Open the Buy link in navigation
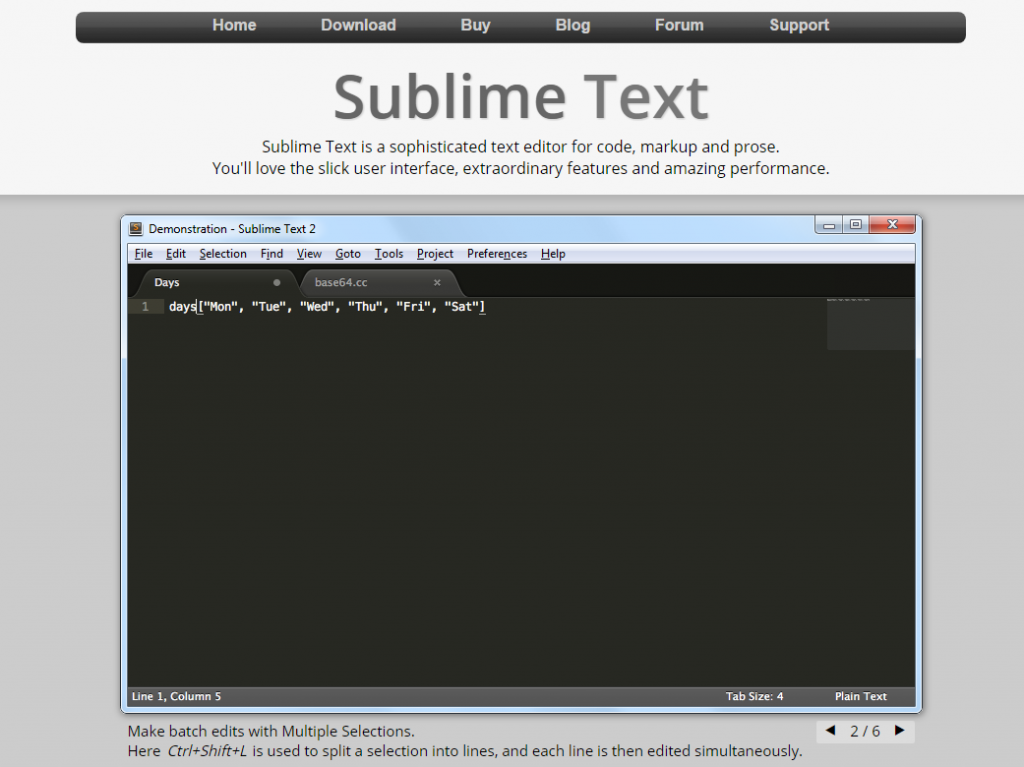 tap(475, 26)
